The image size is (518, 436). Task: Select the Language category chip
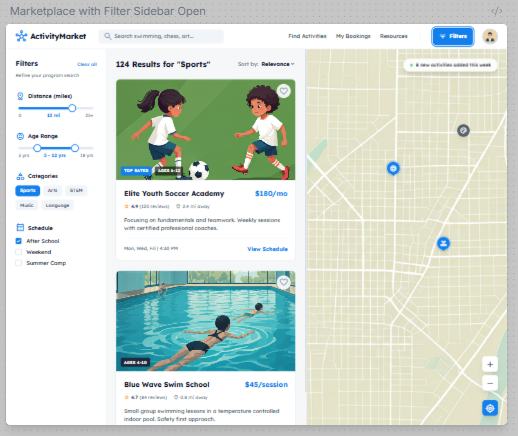point(57,205)
